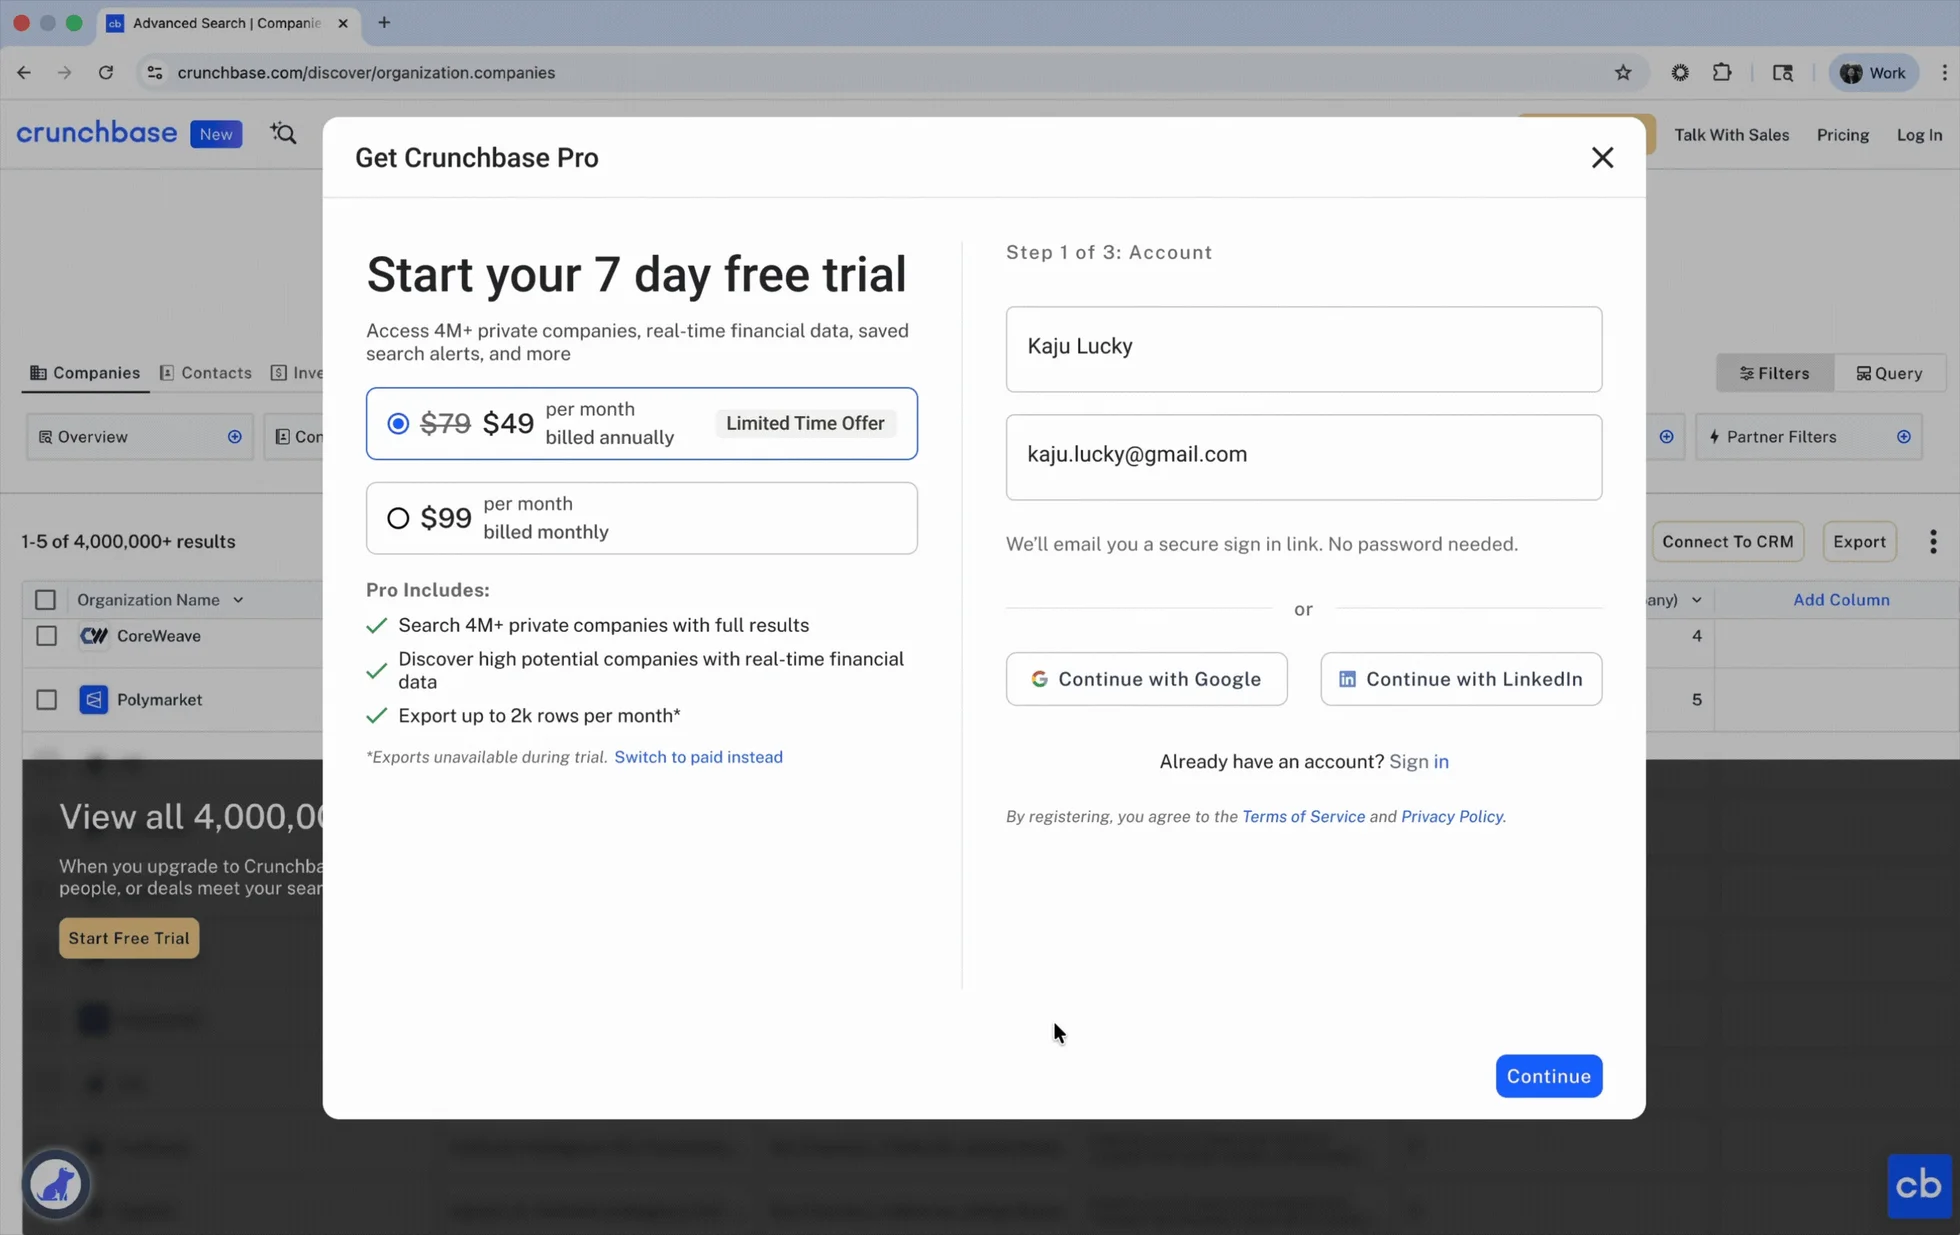Check the CoreWeave row checkbox
This screenshot has width=1960, height=1235.
coord(46,636)
